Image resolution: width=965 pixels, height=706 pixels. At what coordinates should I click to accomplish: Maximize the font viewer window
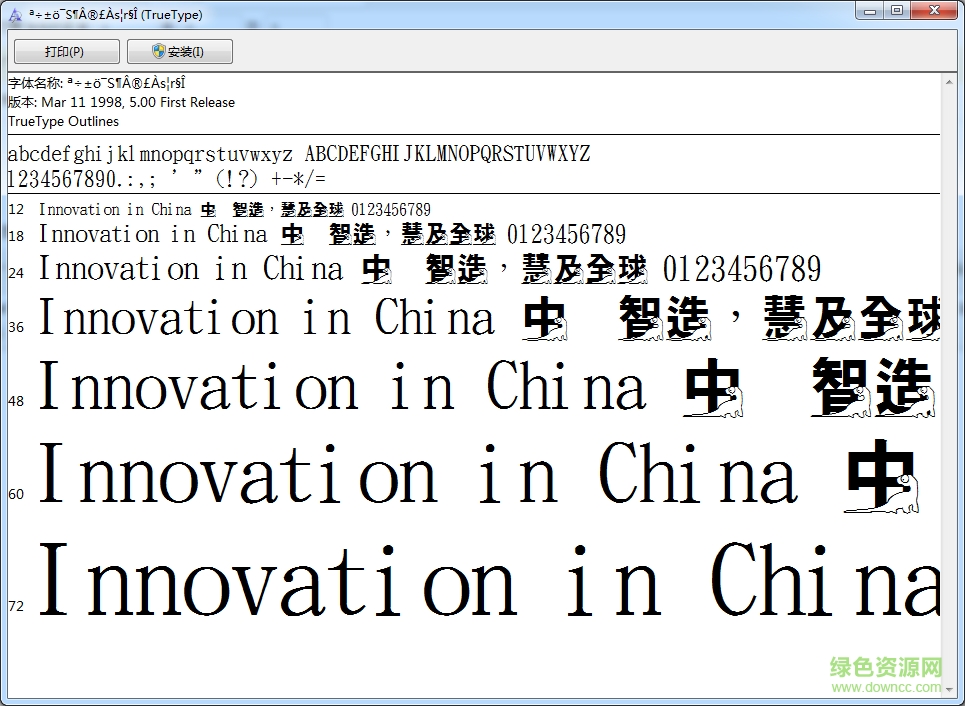coord(897,10)
